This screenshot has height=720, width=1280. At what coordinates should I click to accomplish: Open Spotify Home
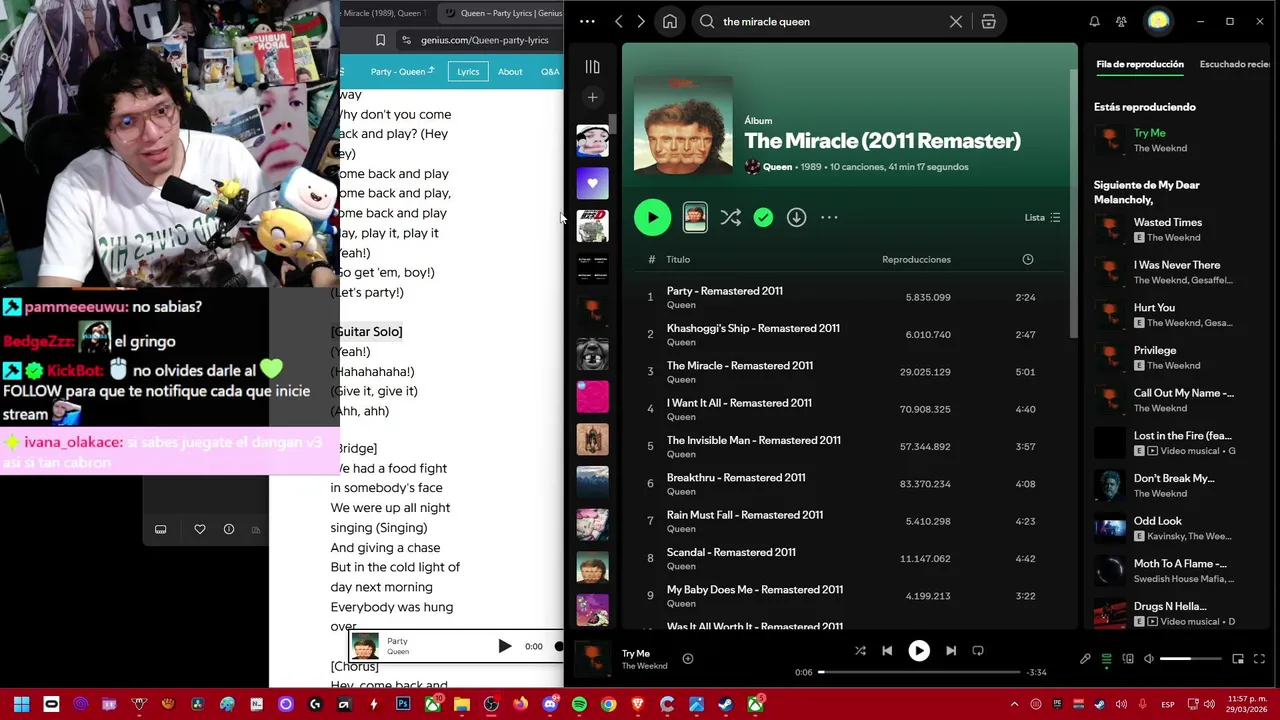(670, 21)
